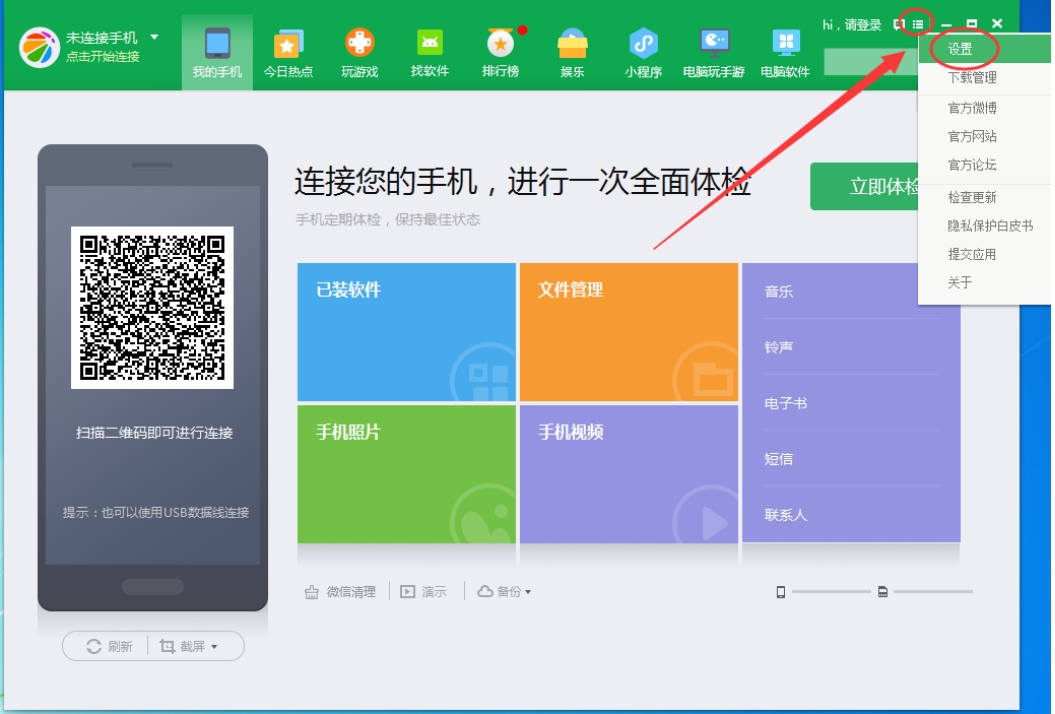Expand the phone connection dropdown arrow
This screenshot has width=1055, height=714.
click(154, 37)
